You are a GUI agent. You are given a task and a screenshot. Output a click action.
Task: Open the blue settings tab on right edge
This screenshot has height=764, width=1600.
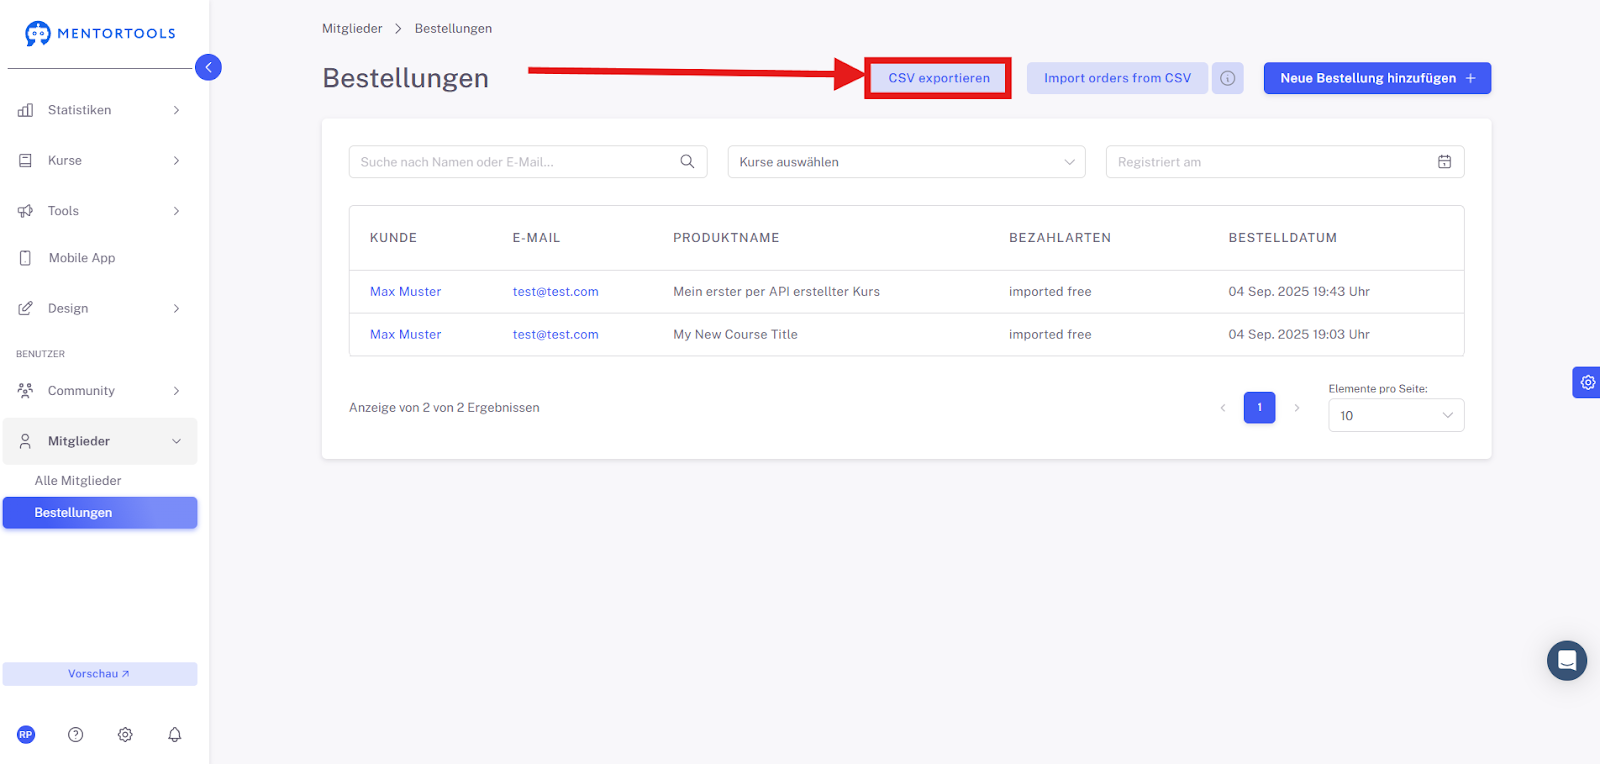(x=1587, y=382)
